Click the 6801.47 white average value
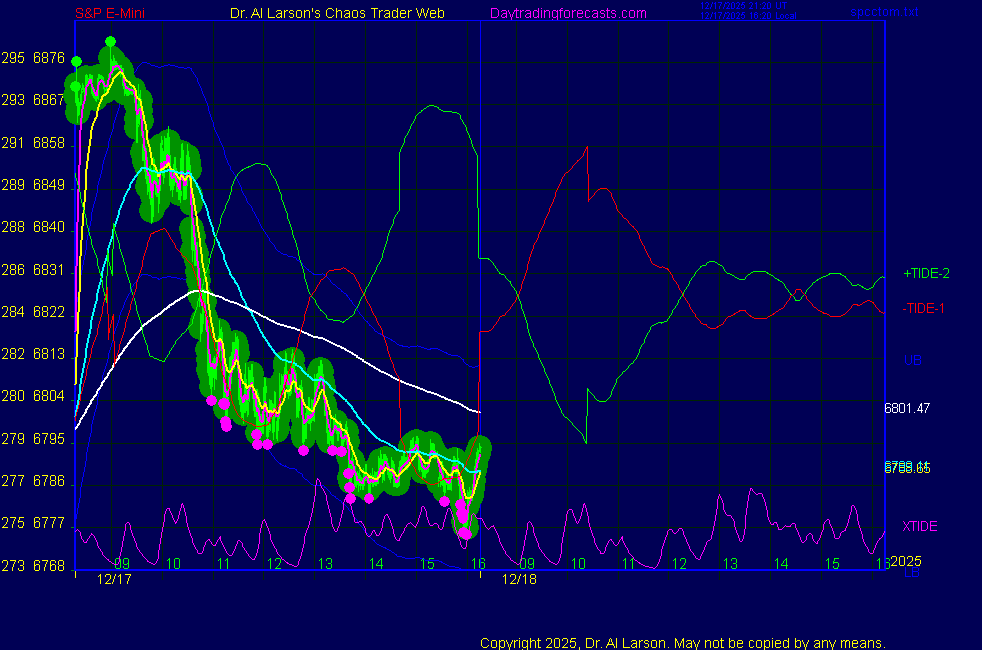This screenshot has height=650, width=982. [x=907, y=408]
